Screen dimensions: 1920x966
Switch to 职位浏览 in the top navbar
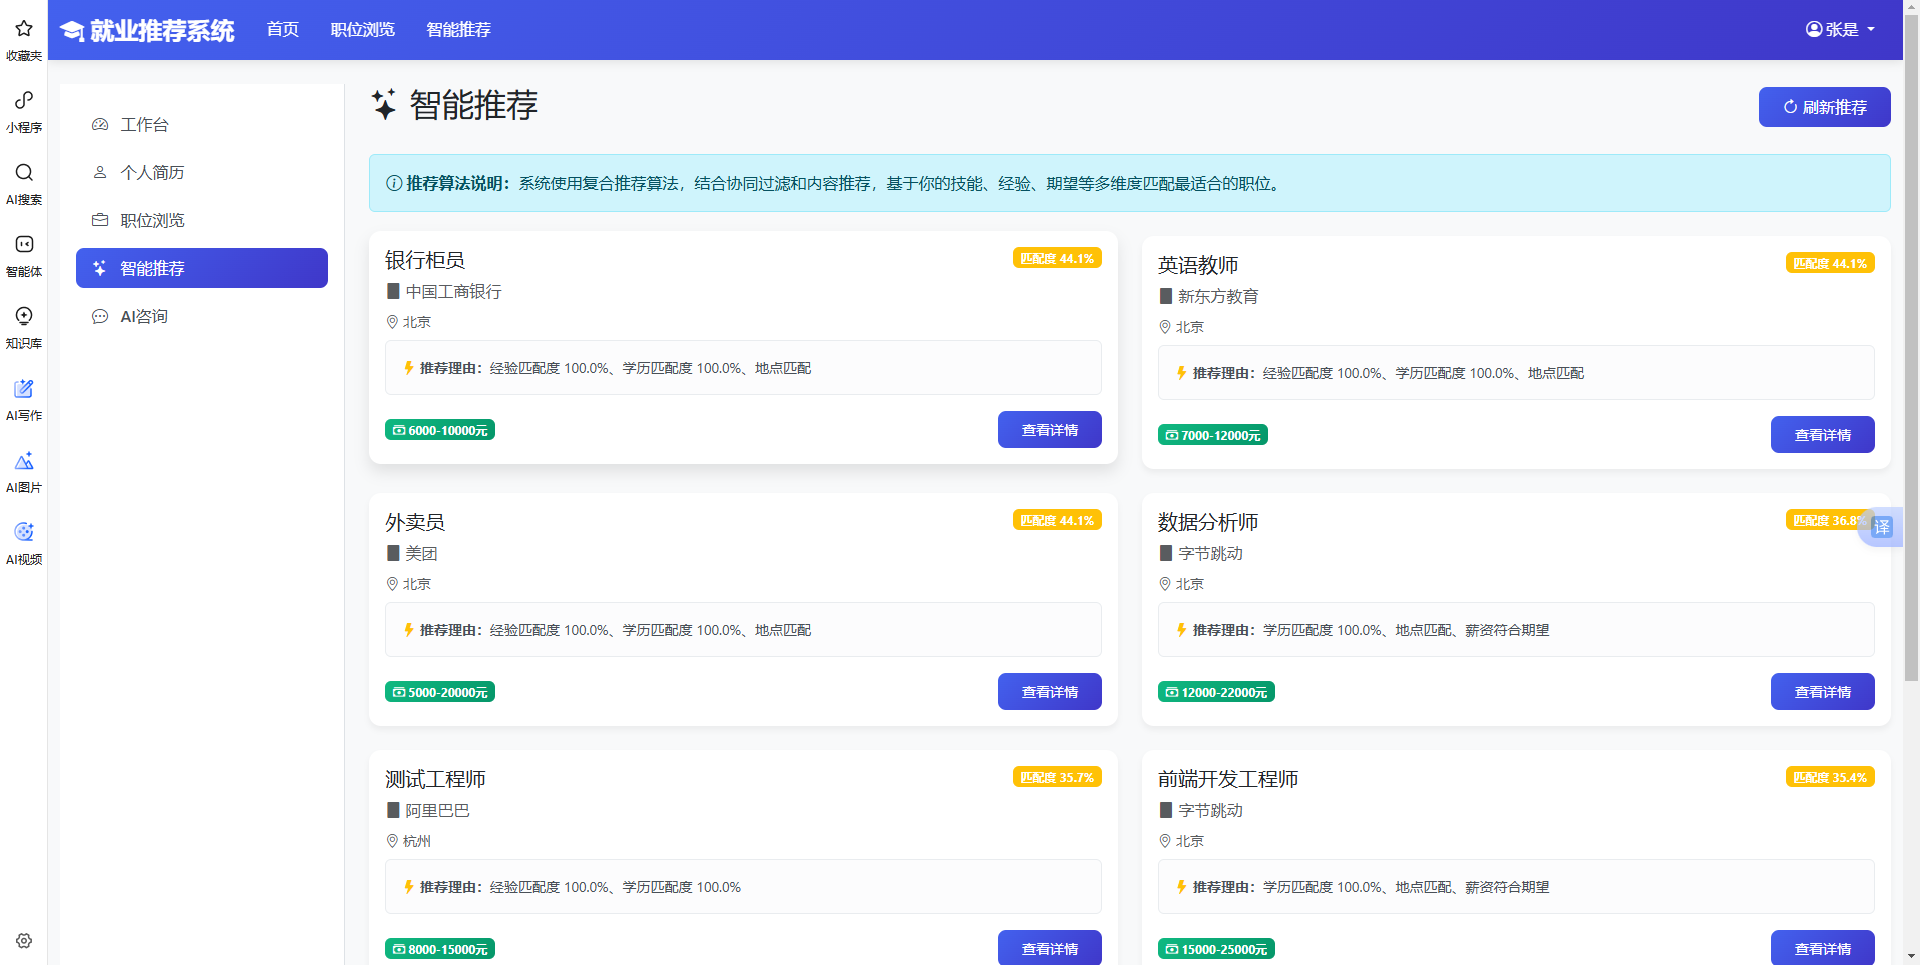point(362,29)
